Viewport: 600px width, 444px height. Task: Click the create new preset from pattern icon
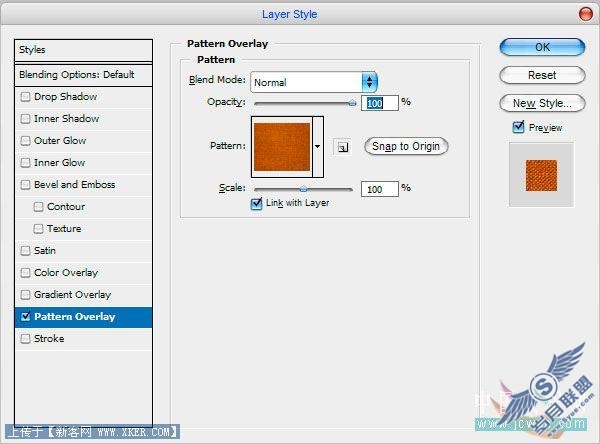coord(342,147)
